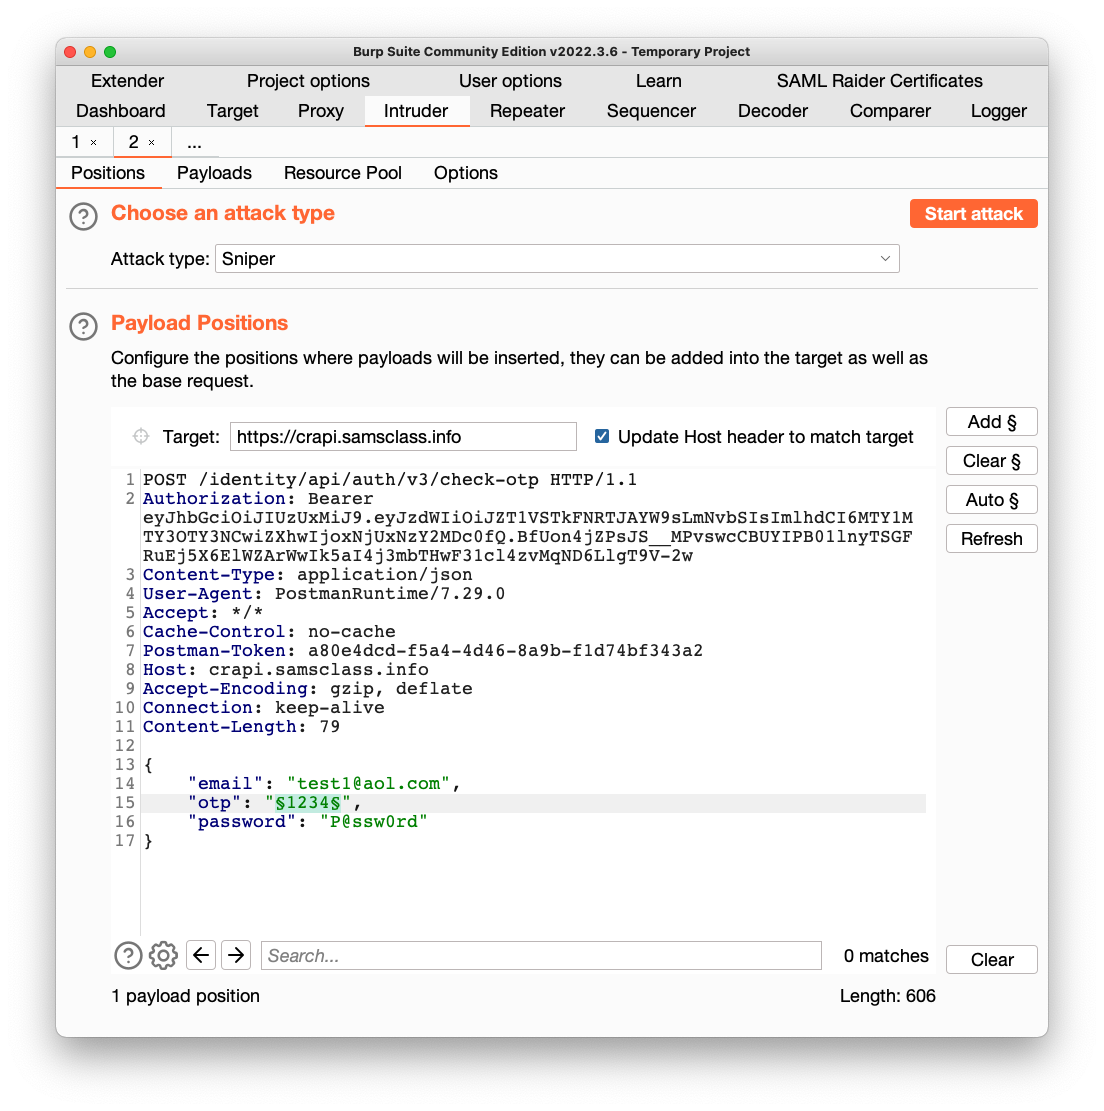
Task: Click into the Target URL field
Action: pyautogui.click(x=403, y=436)
